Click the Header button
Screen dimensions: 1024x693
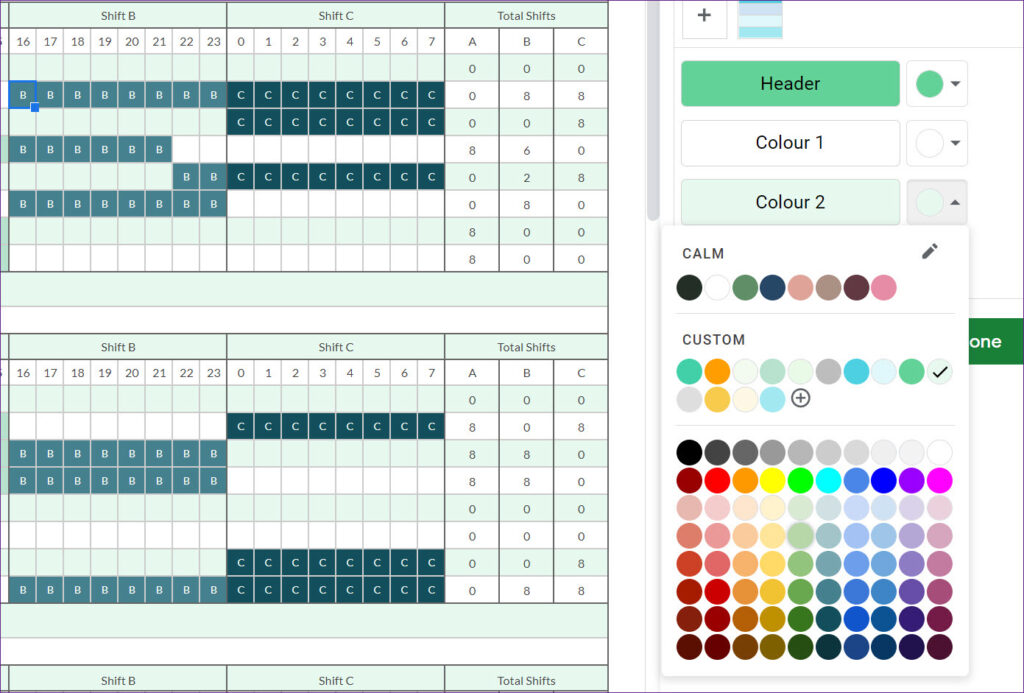790,84
